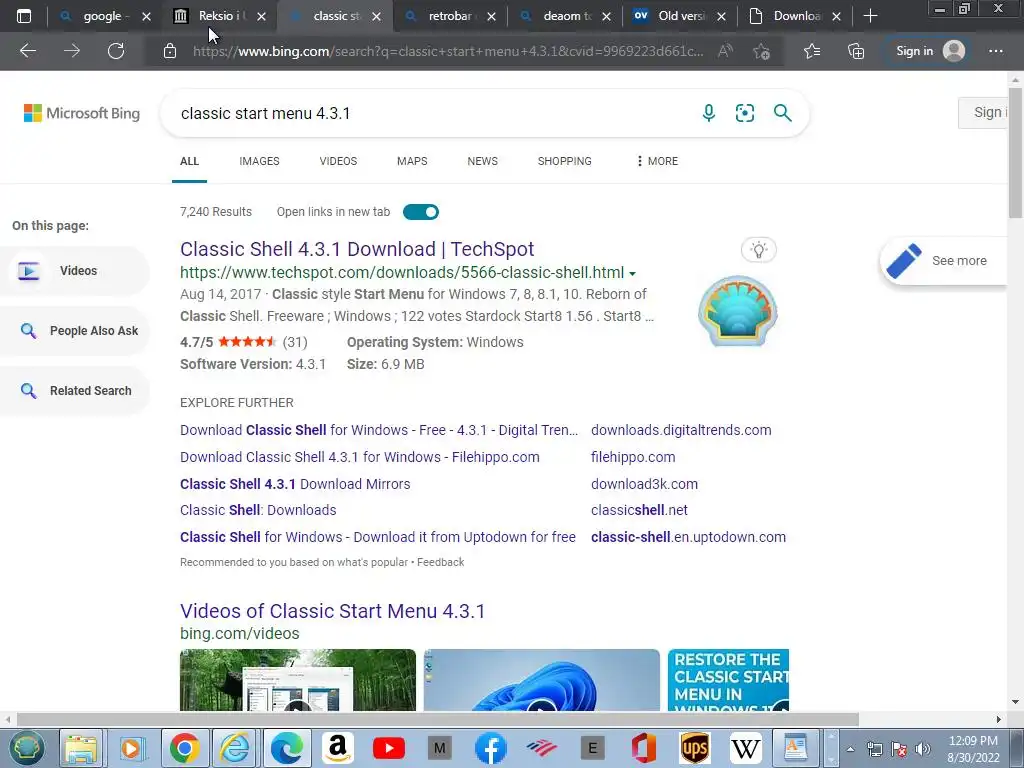Click the horizontal scrollbar thumb
The width and height of the screenshot is (1024, 768).
(x=438, y=720)
